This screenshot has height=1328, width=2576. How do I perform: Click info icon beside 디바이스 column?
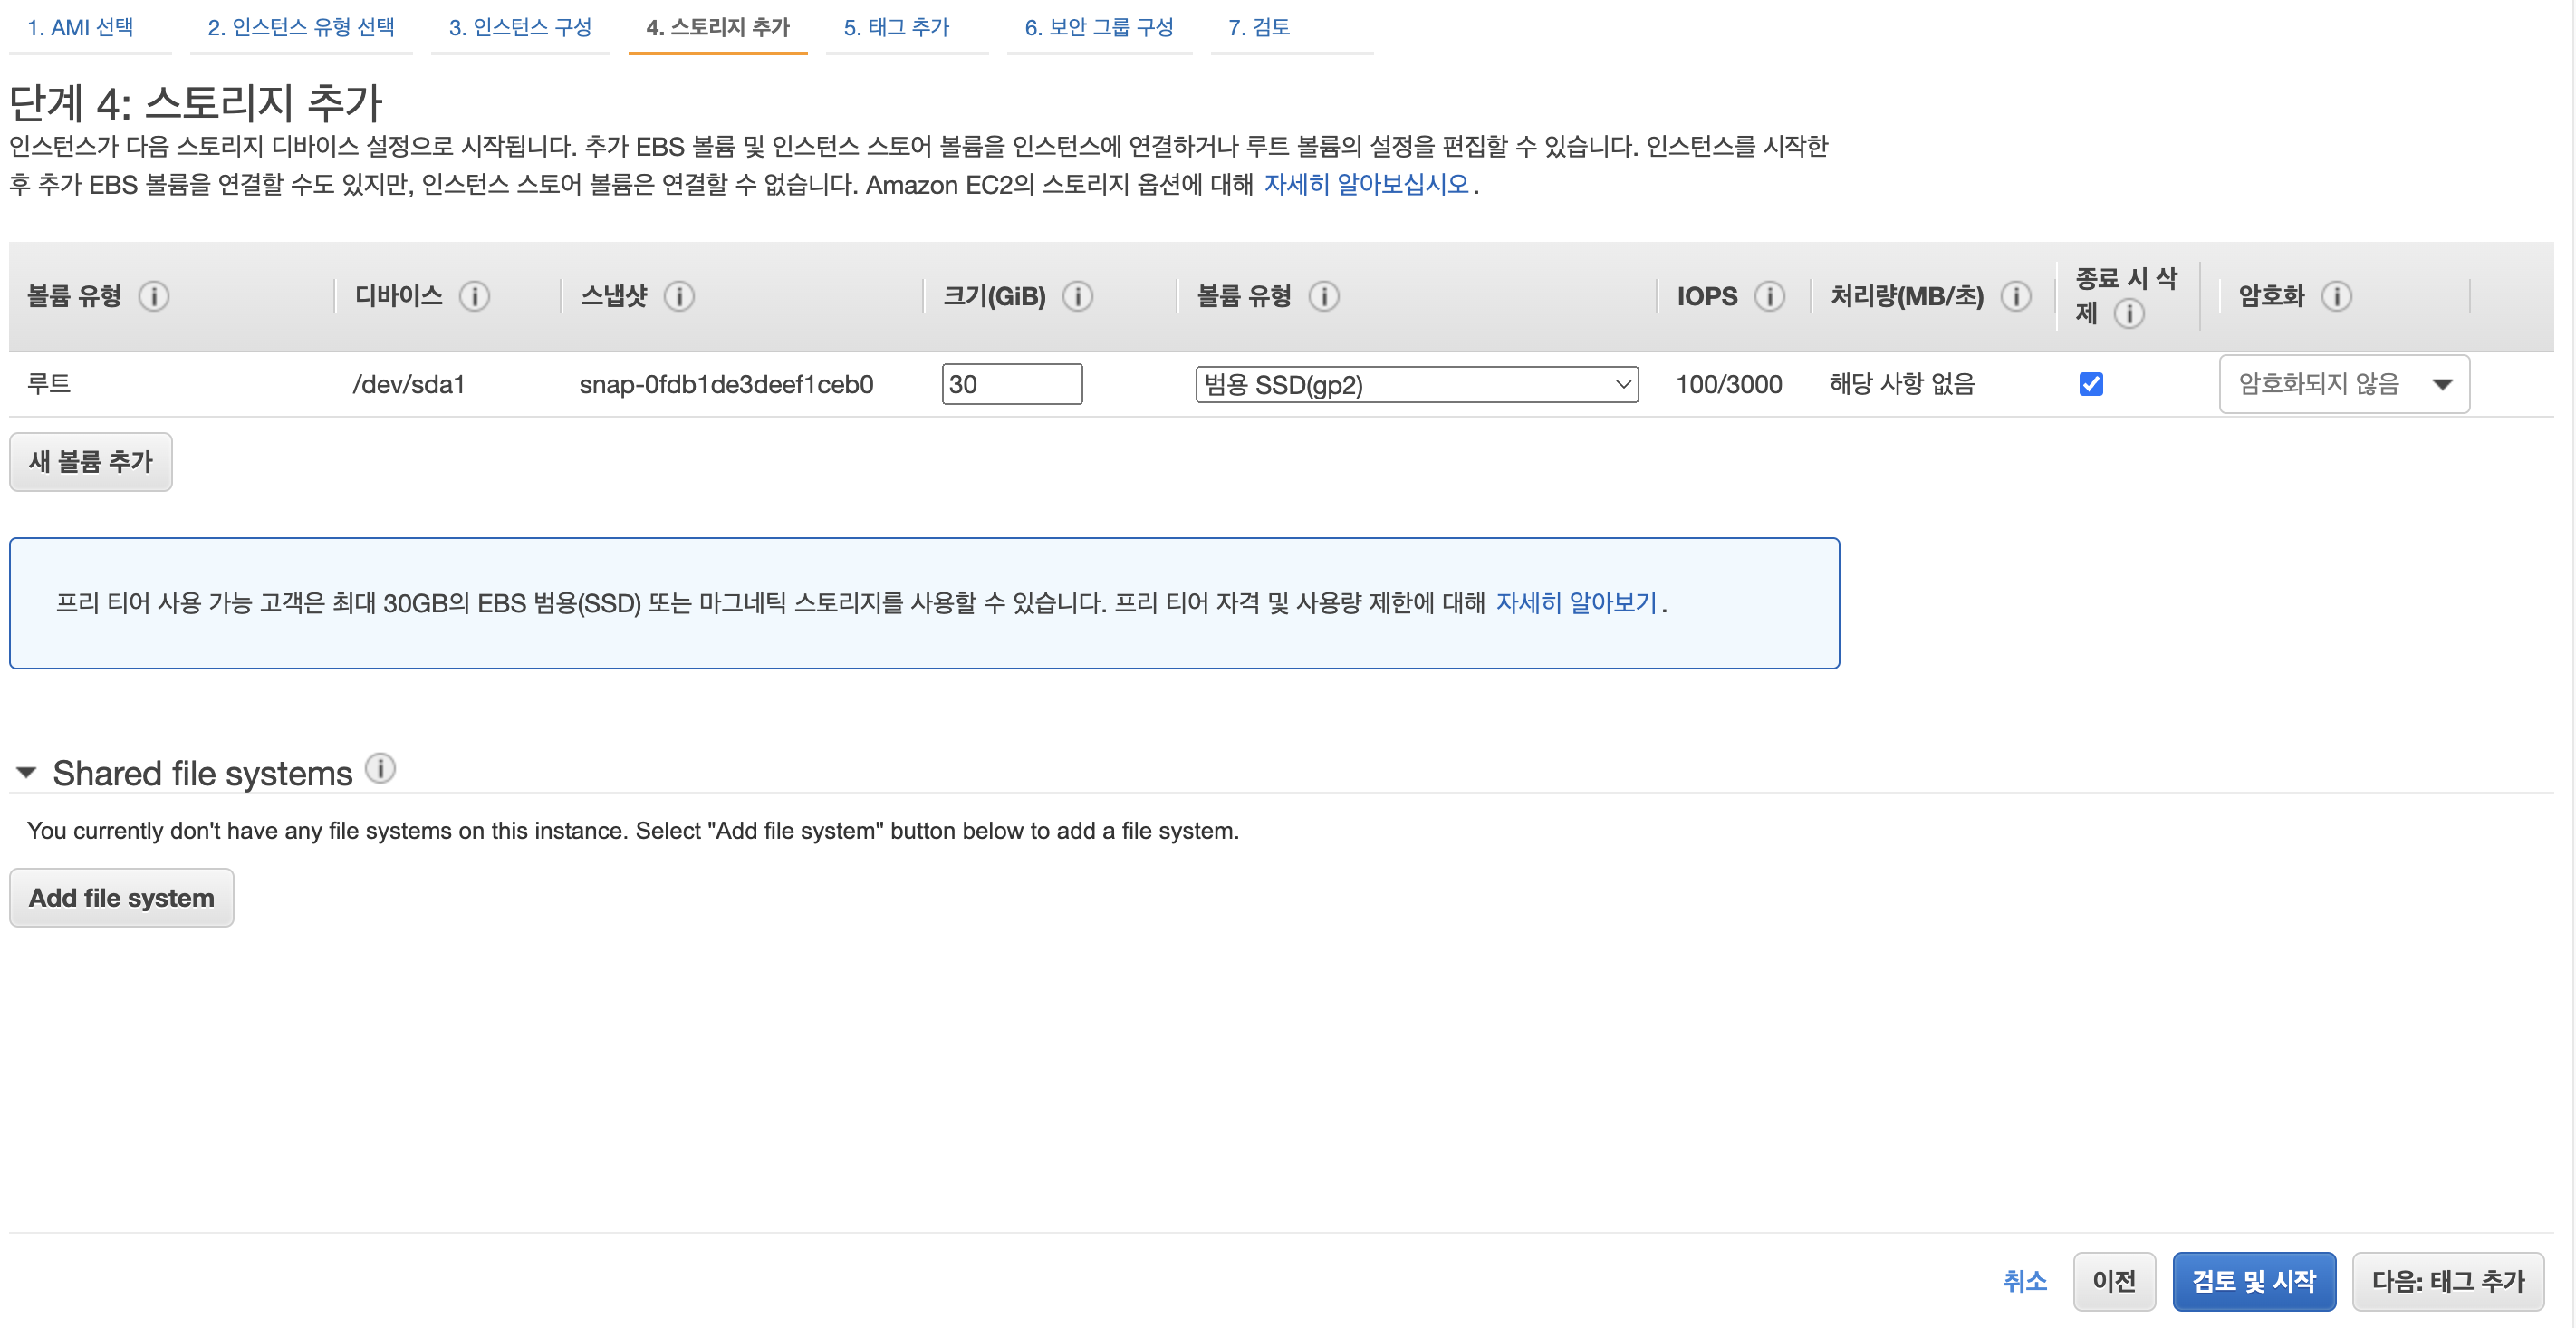[x=474, y=296]
